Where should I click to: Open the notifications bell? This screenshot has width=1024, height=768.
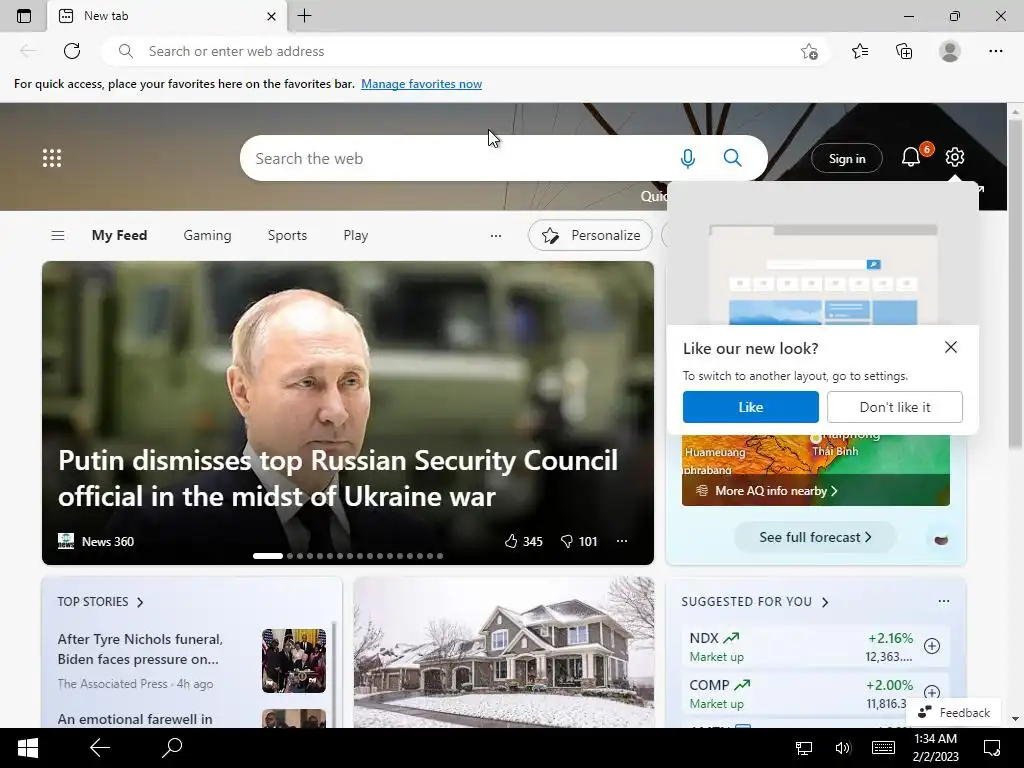click(910, 157)
